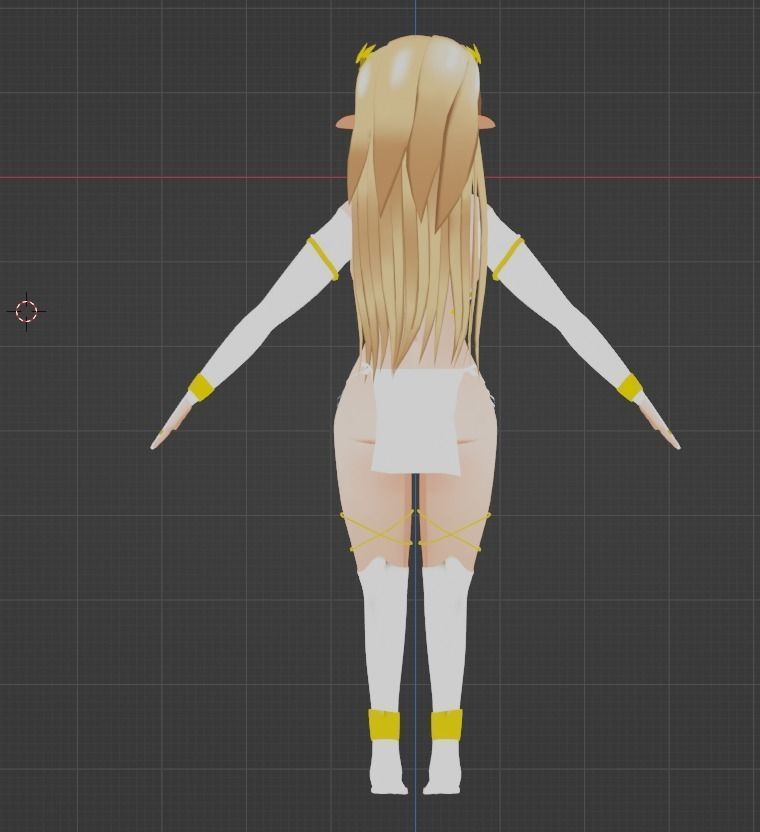Click the yellow upper-arm band on the right-side sleeve
The image size is (760, 832).
point(508,258)
